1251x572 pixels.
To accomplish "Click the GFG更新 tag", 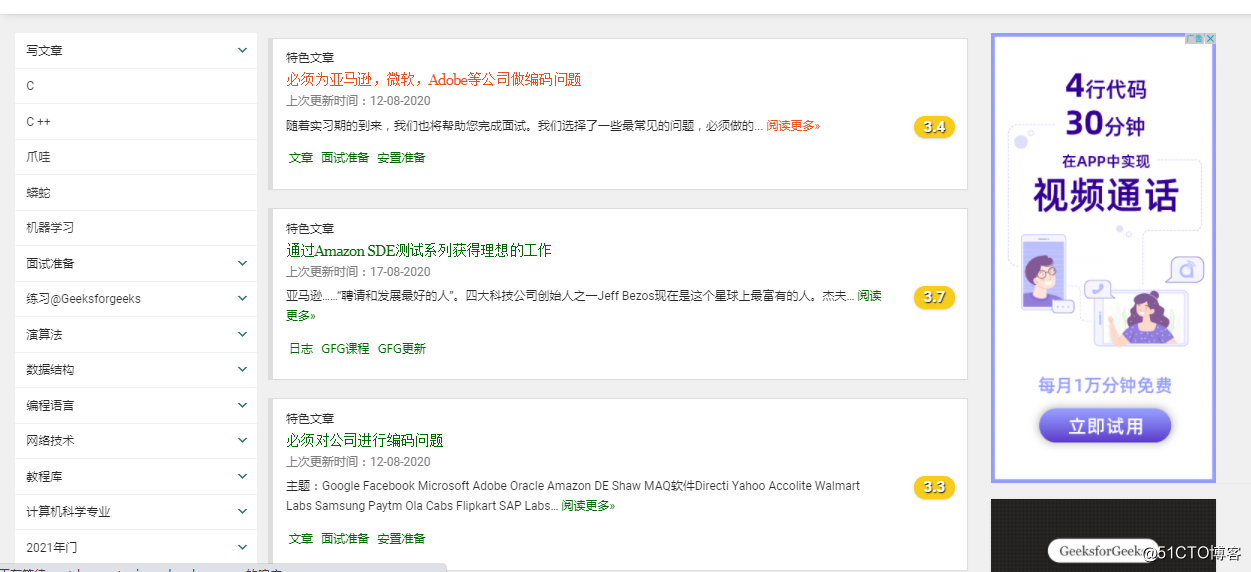I will tap(401, 349).
